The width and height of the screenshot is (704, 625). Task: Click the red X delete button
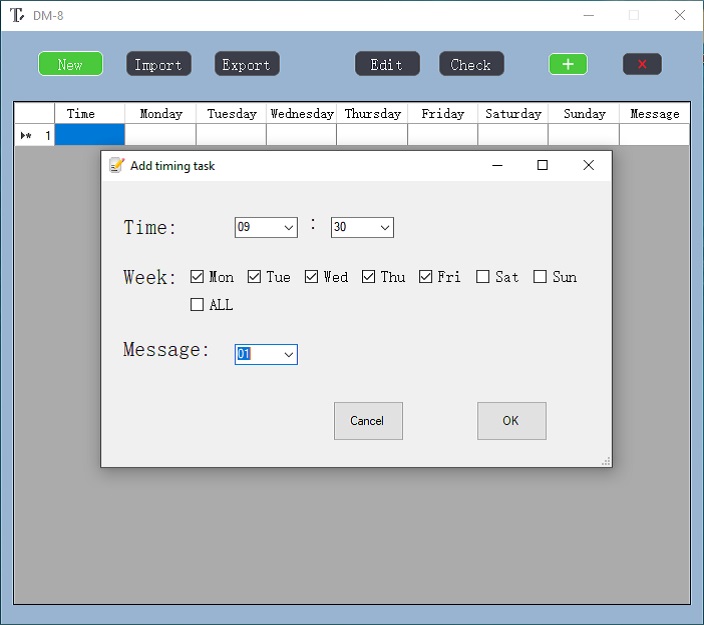click(641, 64)
